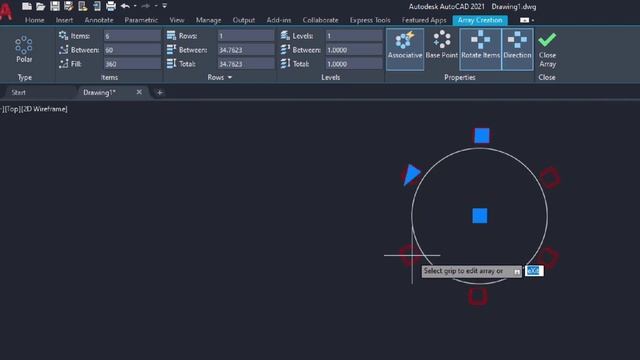Click the Levels Total distance field
This screenshot has height=360, width=640.
353,64
